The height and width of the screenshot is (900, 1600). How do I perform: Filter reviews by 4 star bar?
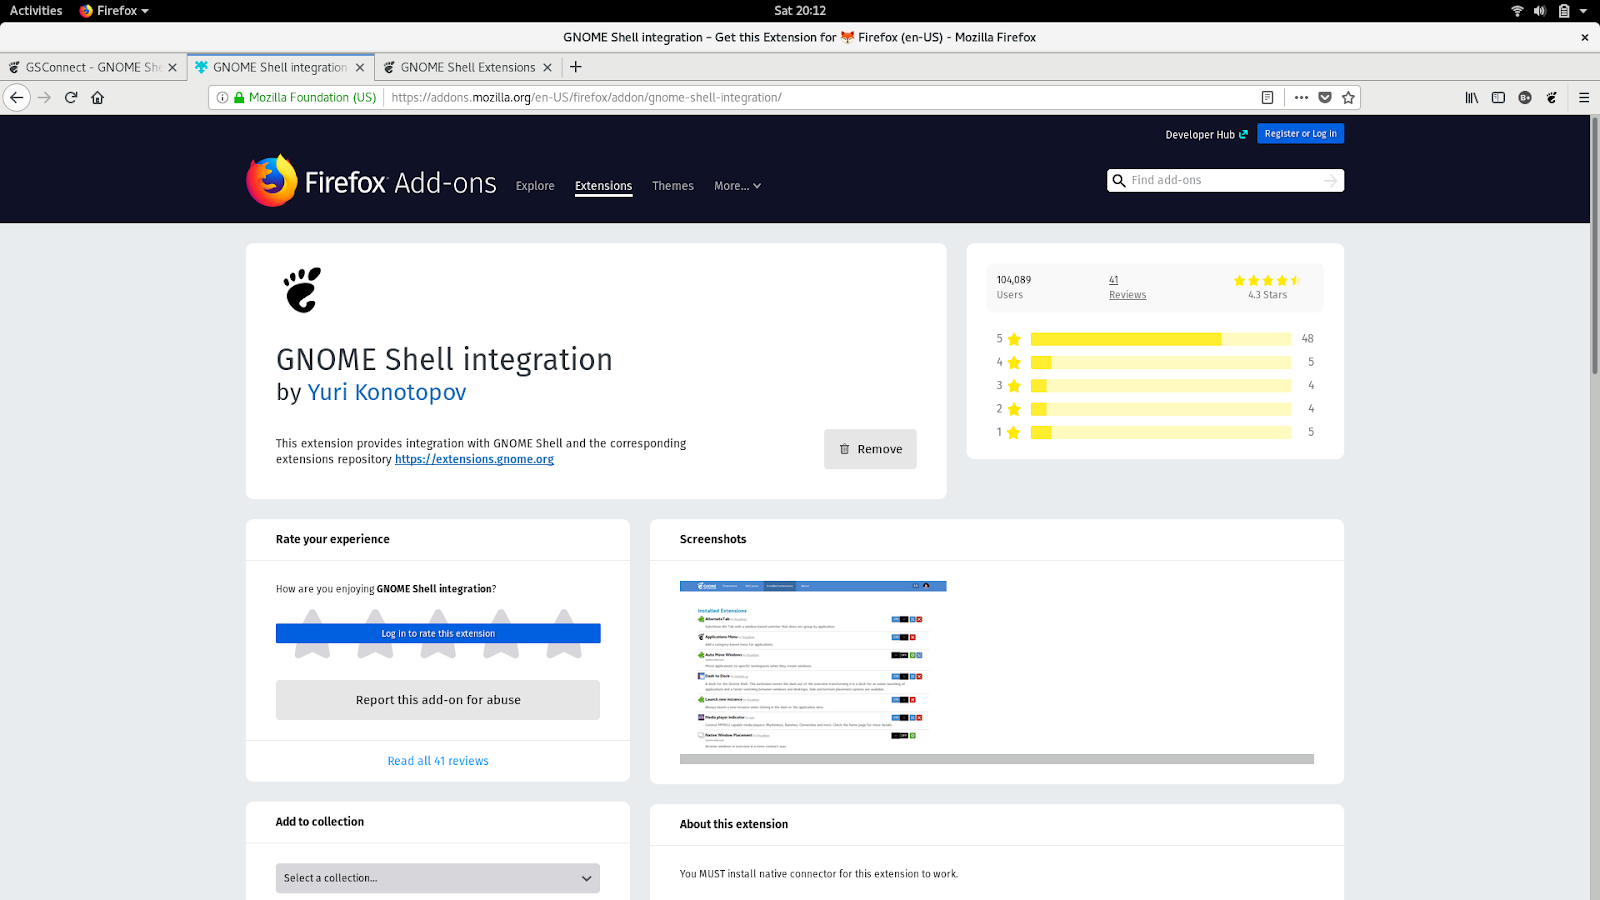1160,362
